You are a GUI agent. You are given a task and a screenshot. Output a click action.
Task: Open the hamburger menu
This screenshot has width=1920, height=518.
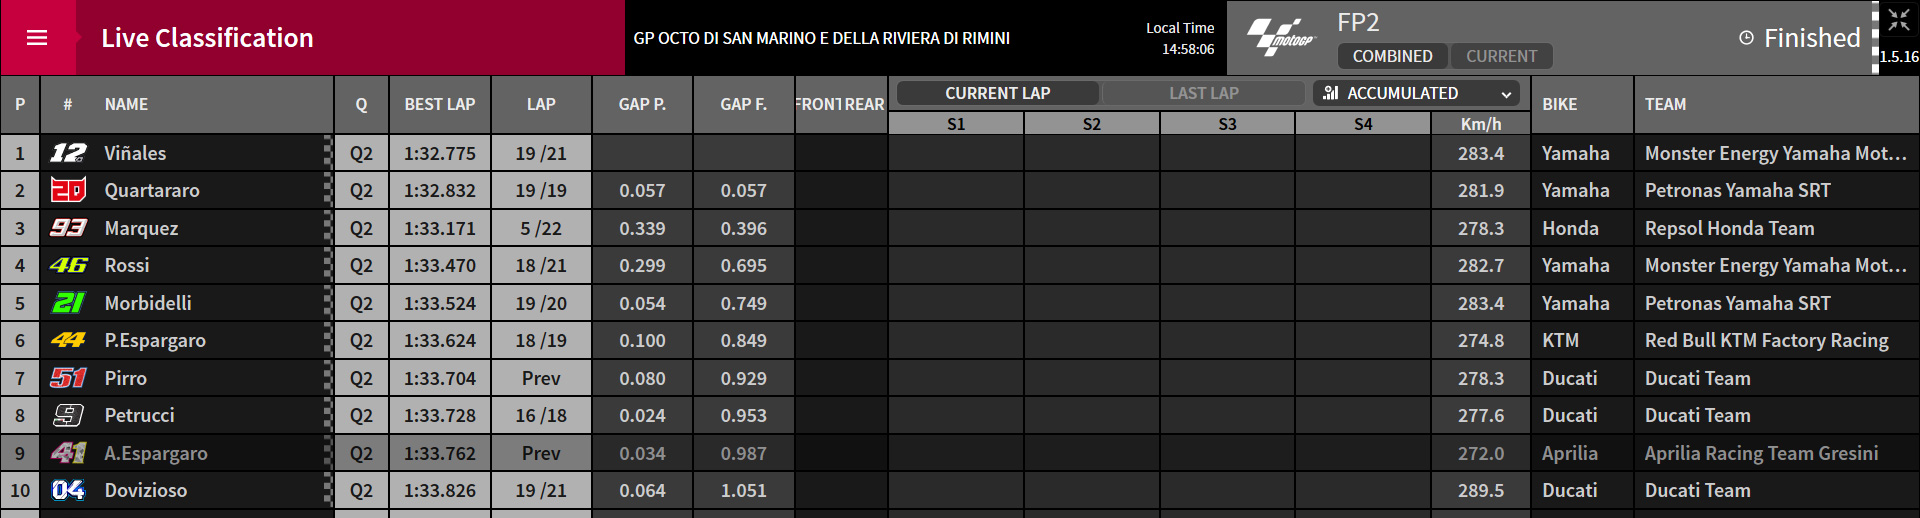pyautogui.click(x=37, y=38)
